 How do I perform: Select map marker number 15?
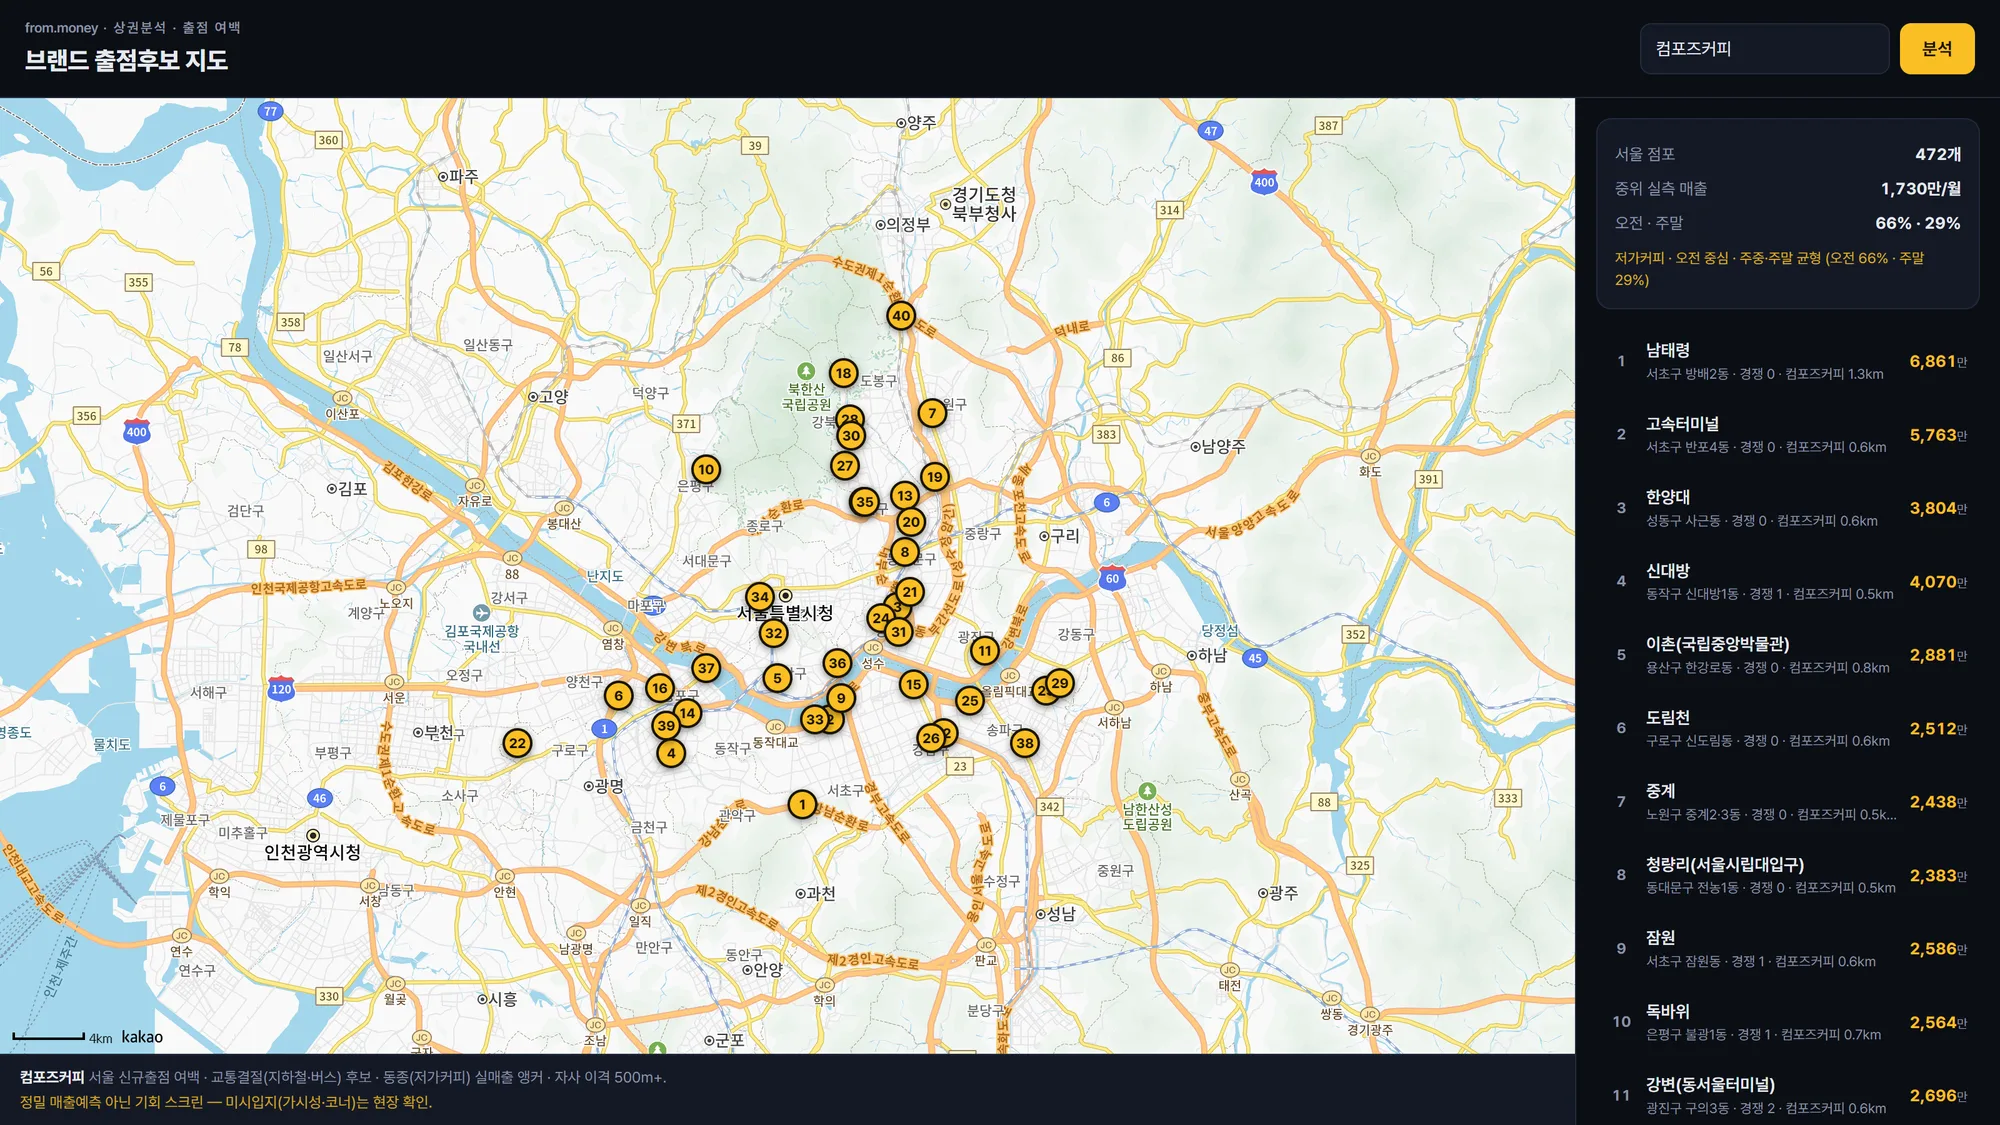[913, 685]
